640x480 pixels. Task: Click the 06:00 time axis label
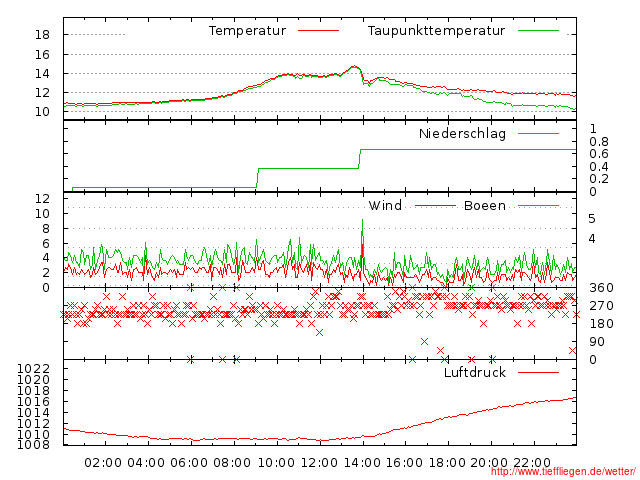pyautogui.click(x=189, y=463)
